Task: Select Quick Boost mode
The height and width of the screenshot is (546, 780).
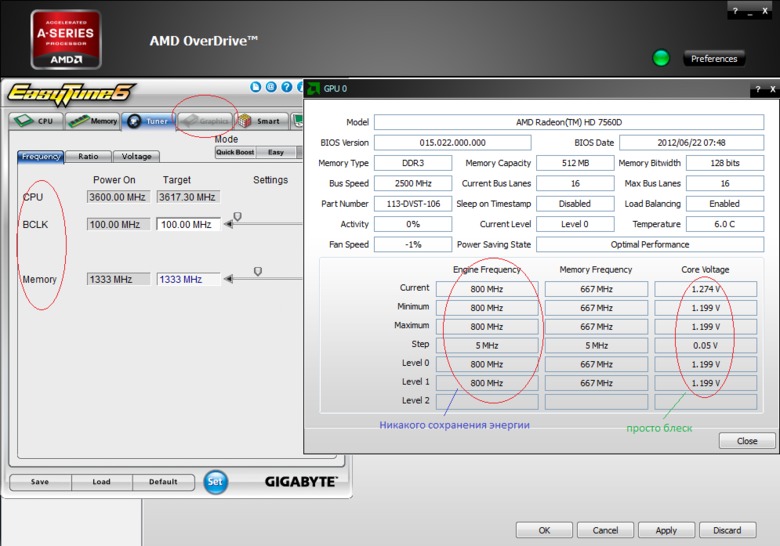Action: tap(235, 152)
